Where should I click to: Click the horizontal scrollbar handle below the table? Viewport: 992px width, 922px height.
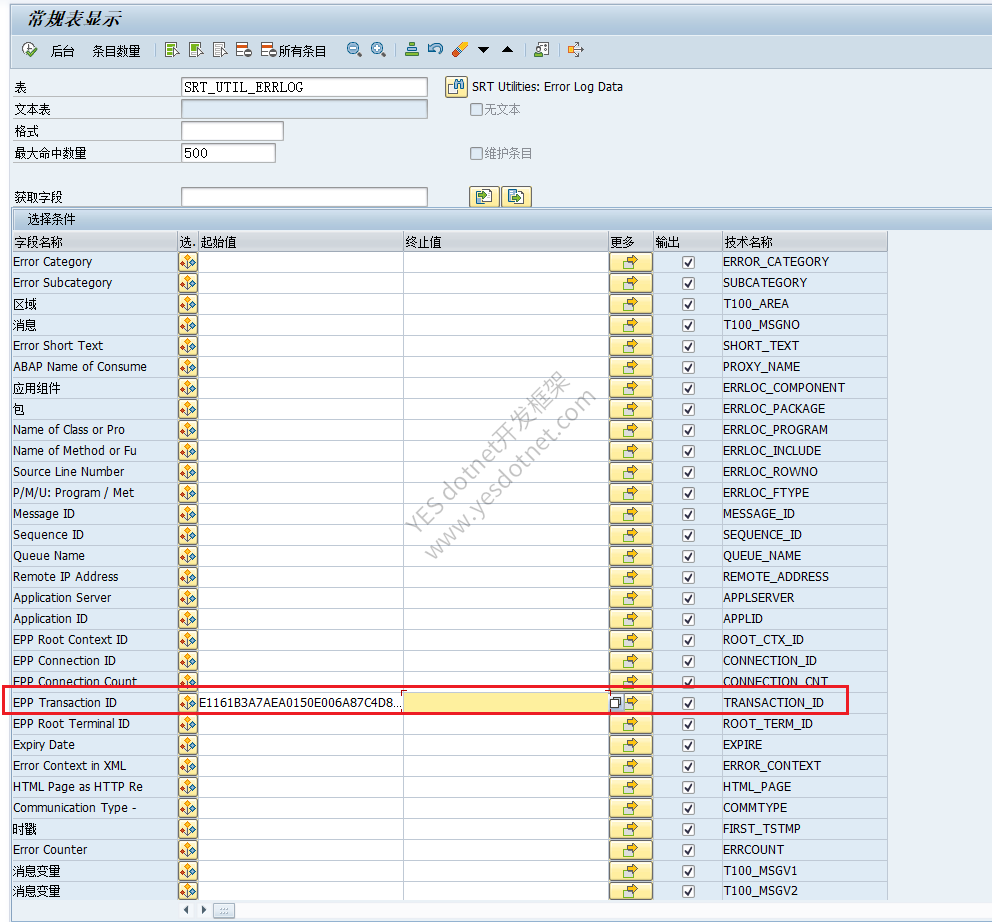tap(224, 911)
